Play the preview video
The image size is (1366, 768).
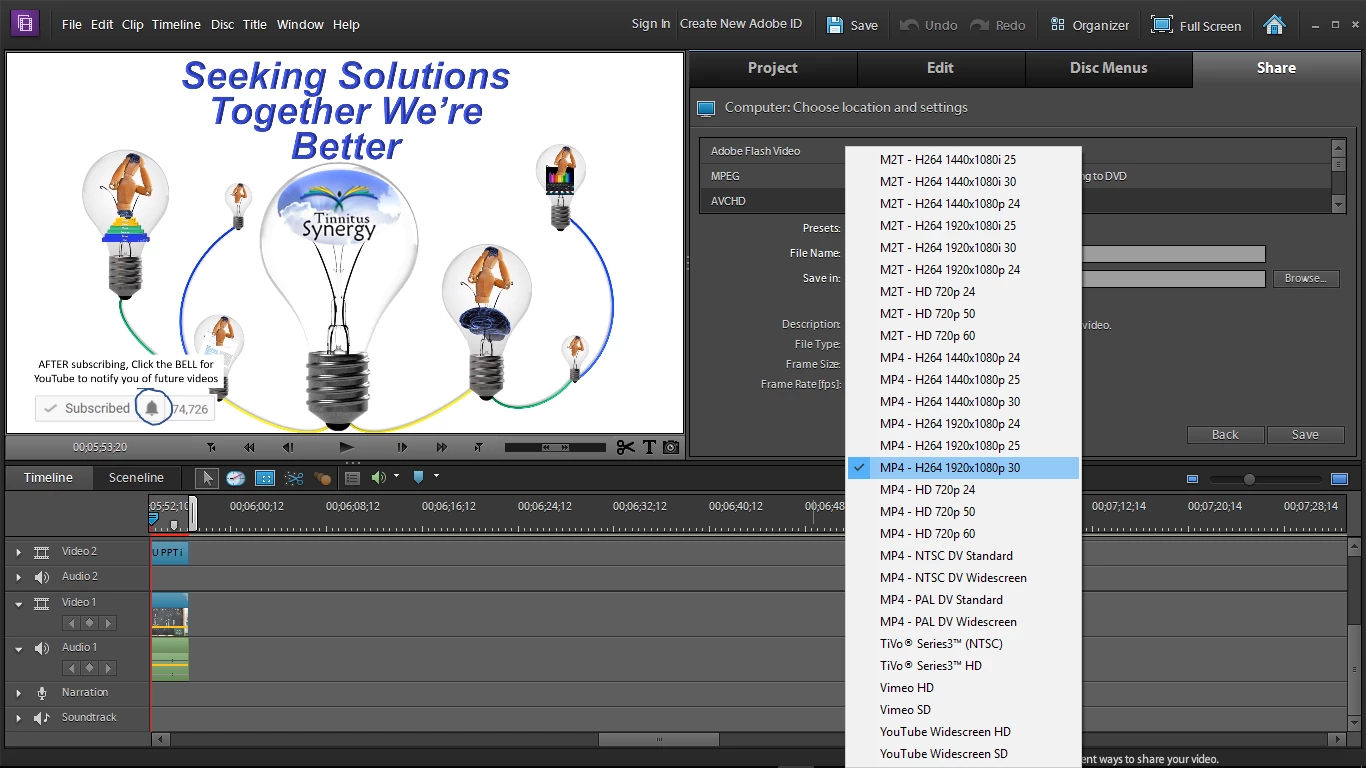pos(346,447)
